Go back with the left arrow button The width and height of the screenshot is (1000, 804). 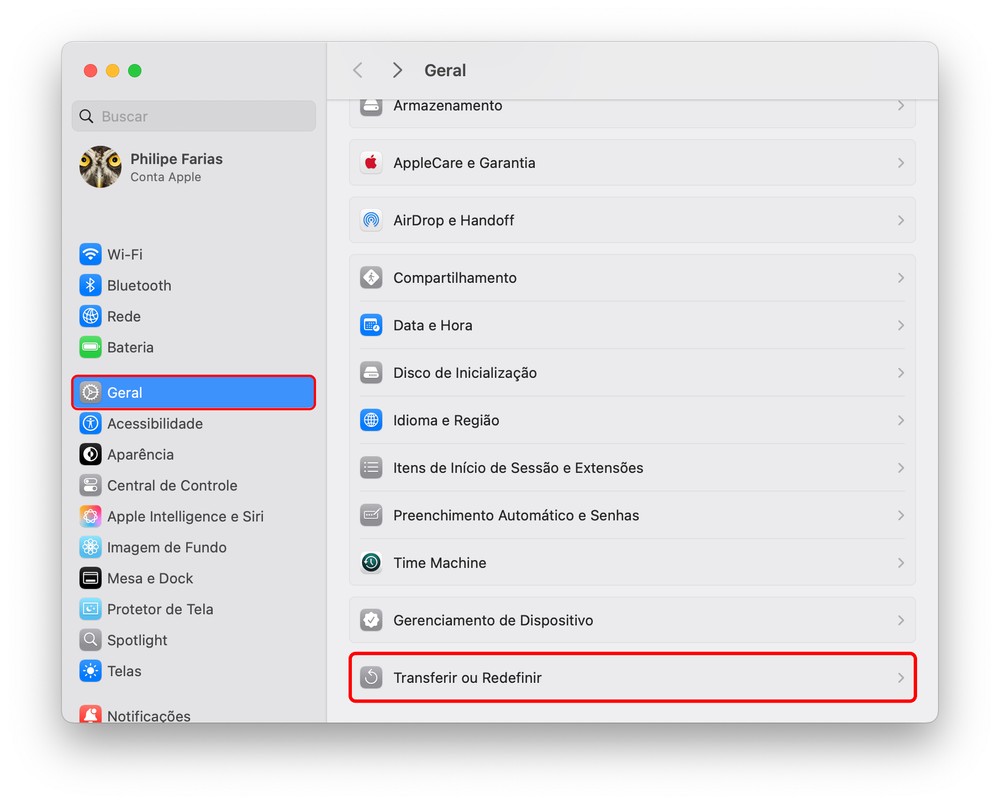pyautogui.click(x=358, y=70)
